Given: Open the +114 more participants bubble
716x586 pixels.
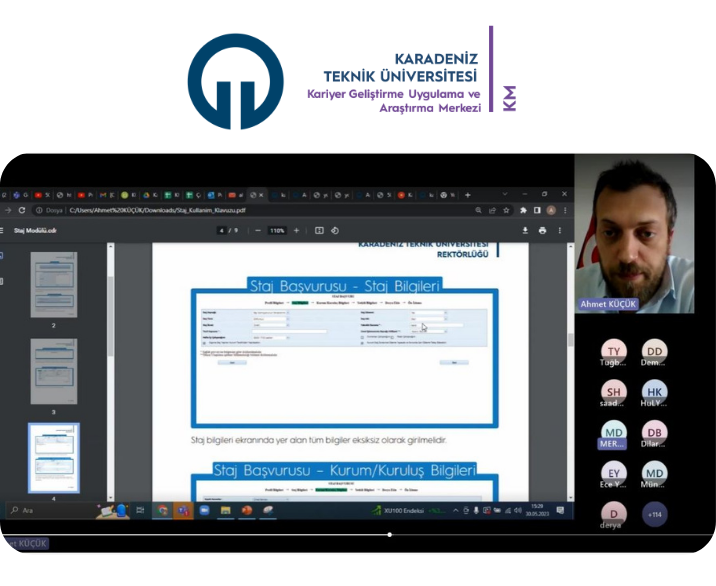Looking at the screenshot, I should point(654,514).
